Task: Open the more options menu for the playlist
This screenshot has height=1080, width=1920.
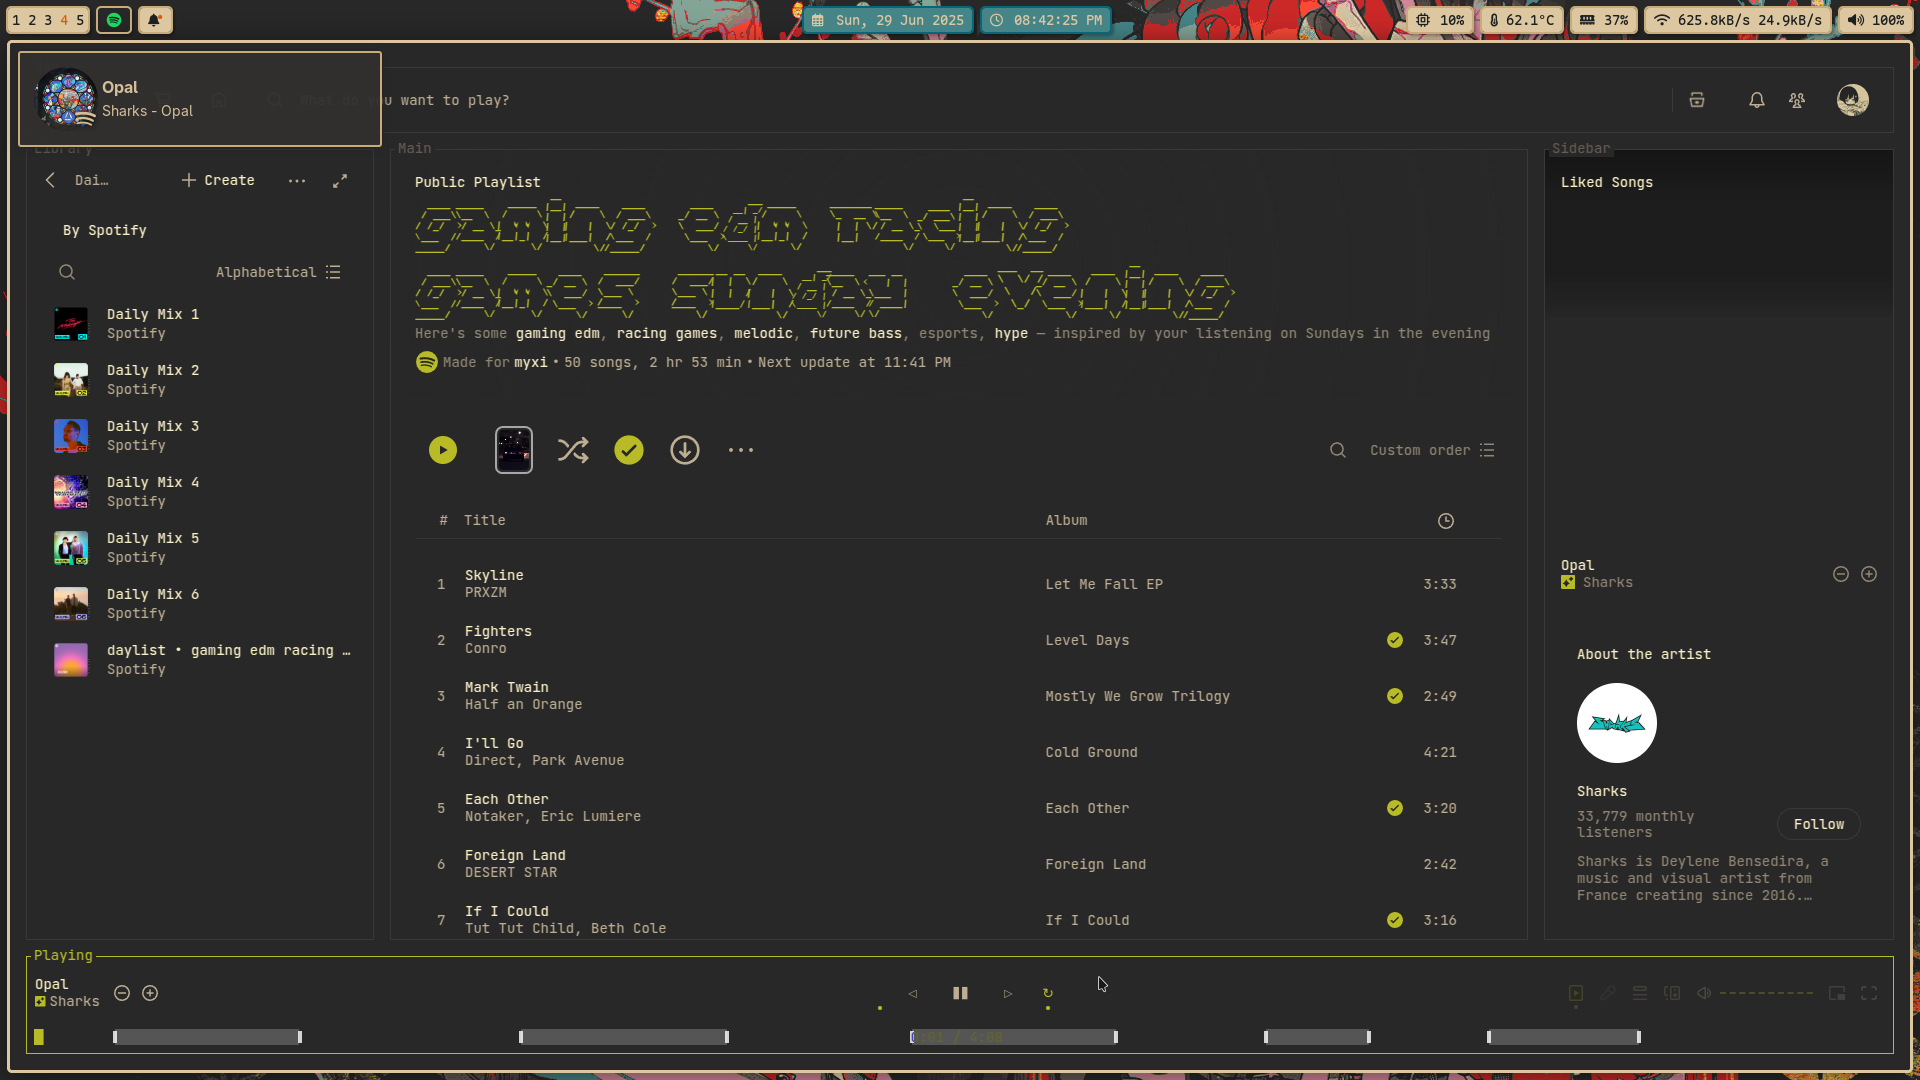Action: tap(741, 450)
